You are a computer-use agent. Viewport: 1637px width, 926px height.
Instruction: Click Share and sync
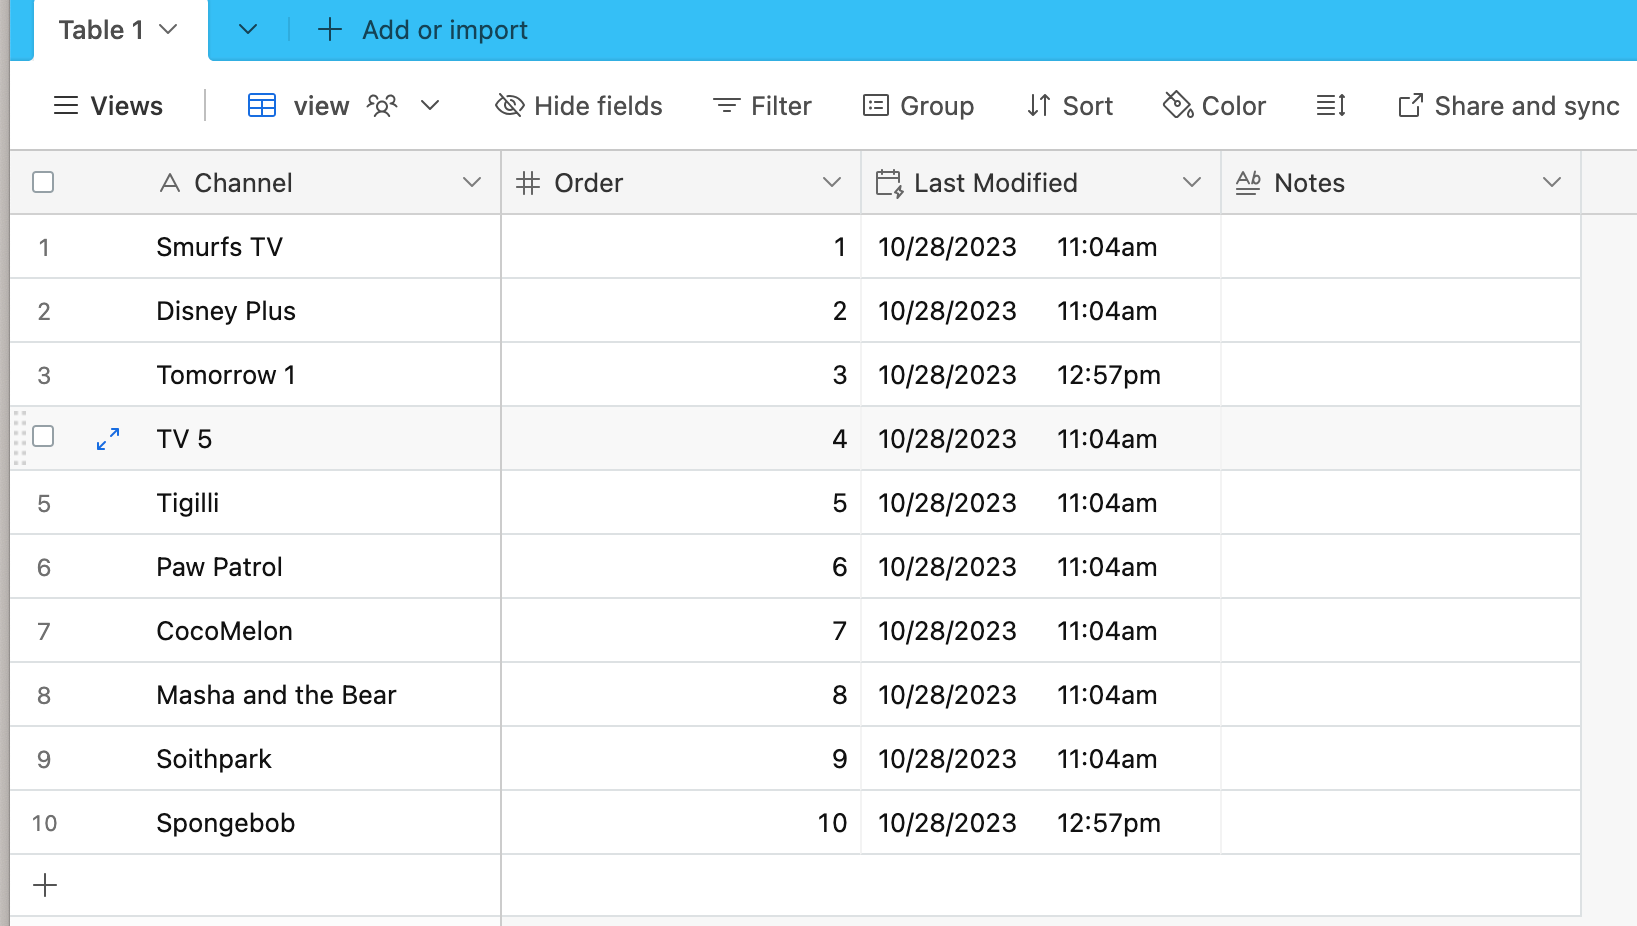tap(1509, 106)
